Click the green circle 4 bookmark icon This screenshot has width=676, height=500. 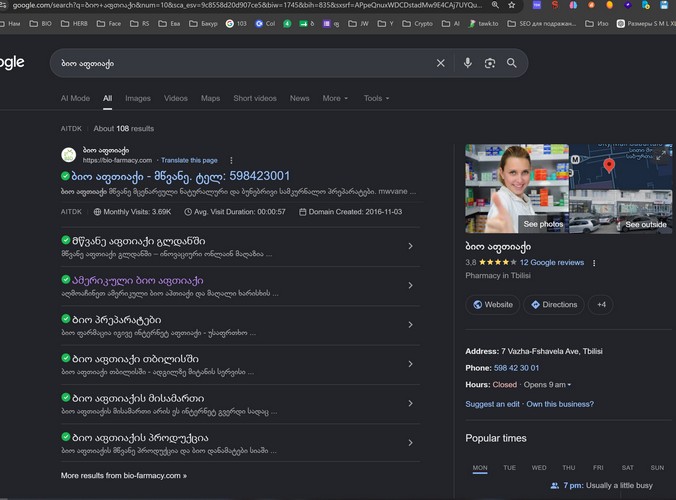coord(287,24)
